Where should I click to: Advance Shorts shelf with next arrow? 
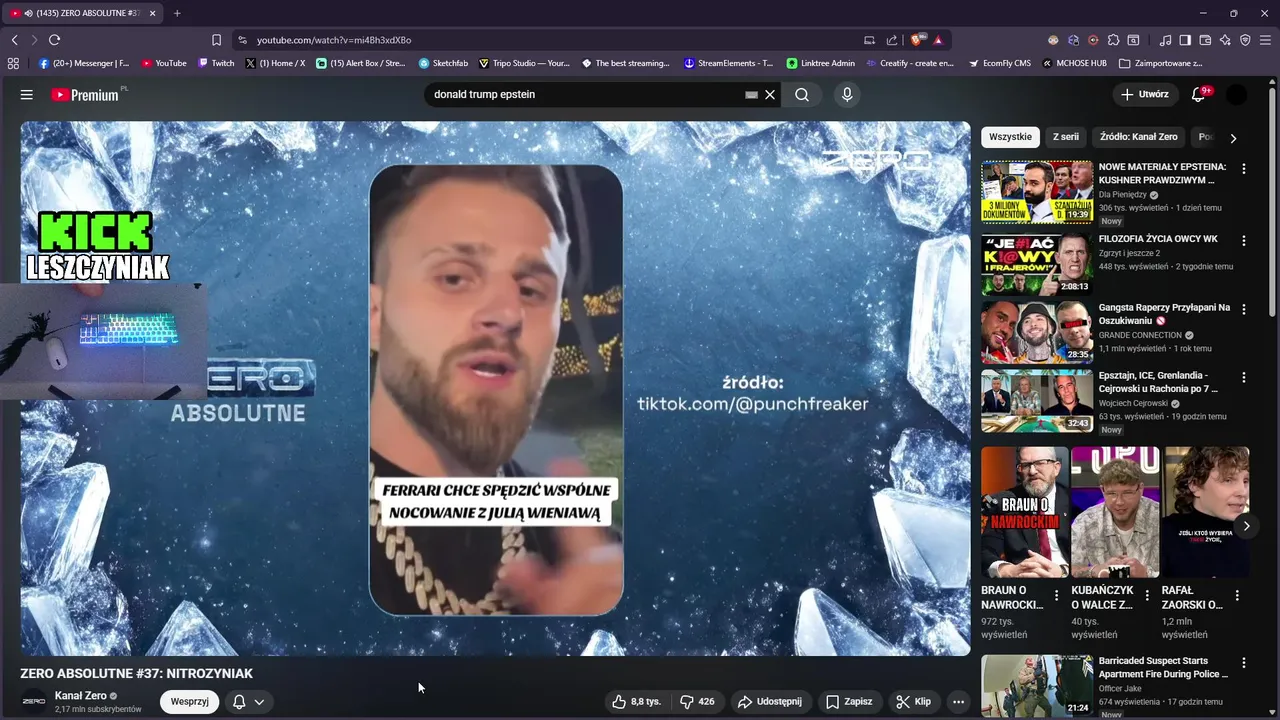[x=1246, y=526]
